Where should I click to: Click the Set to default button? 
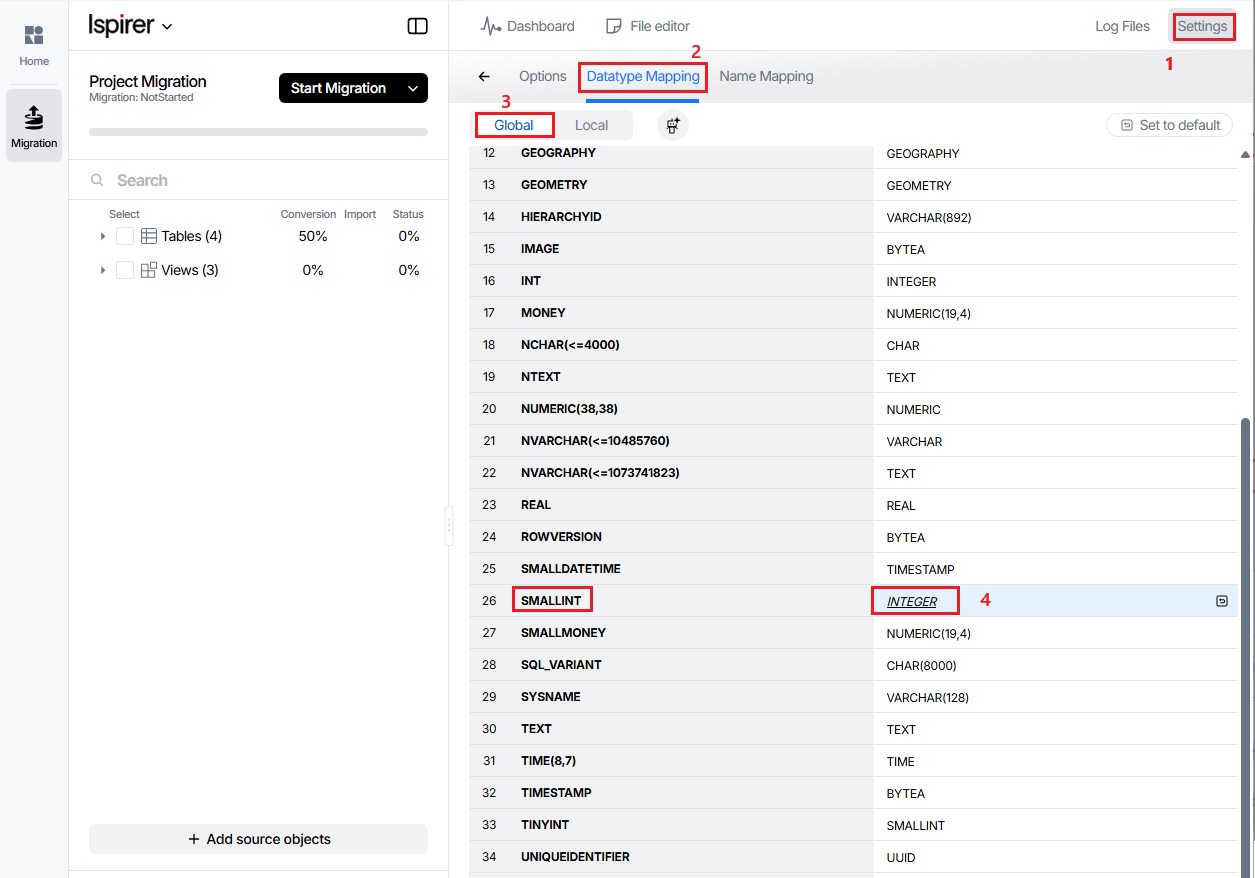pyautogui.click(x=1169, y=125)
